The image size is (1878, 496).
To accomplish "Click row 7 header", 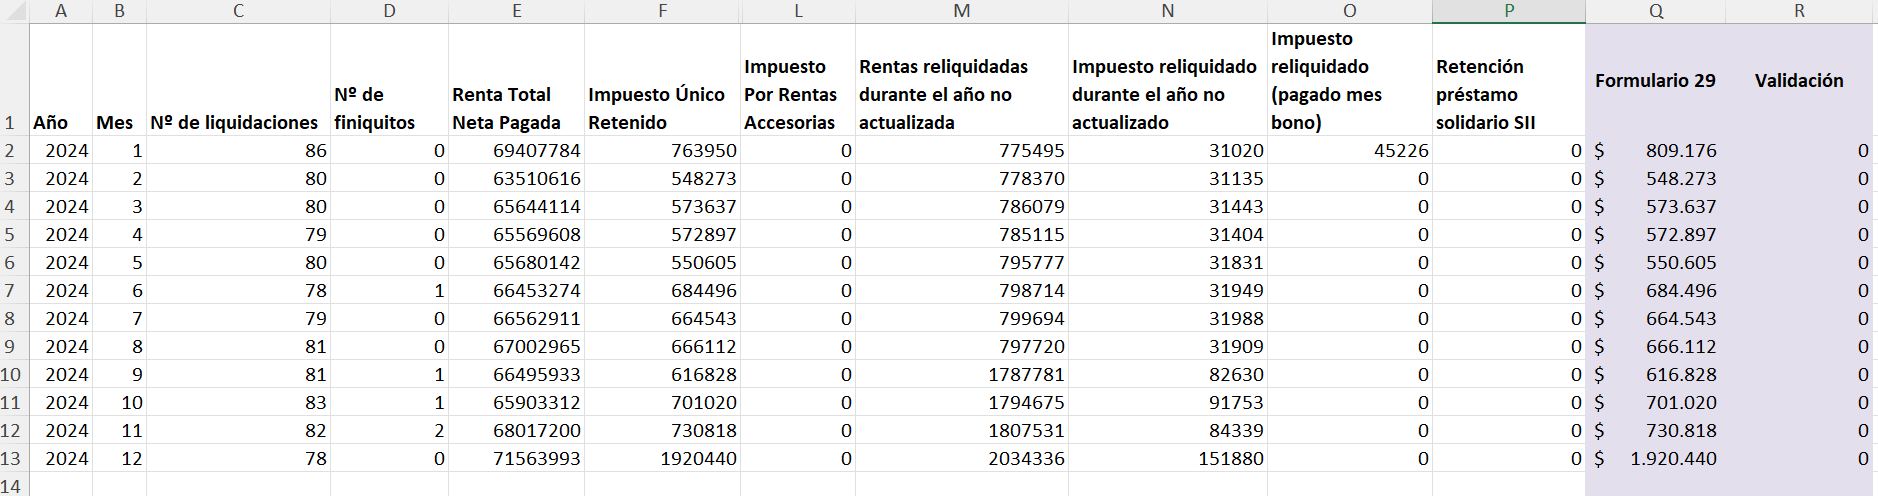I will point(10,290).
